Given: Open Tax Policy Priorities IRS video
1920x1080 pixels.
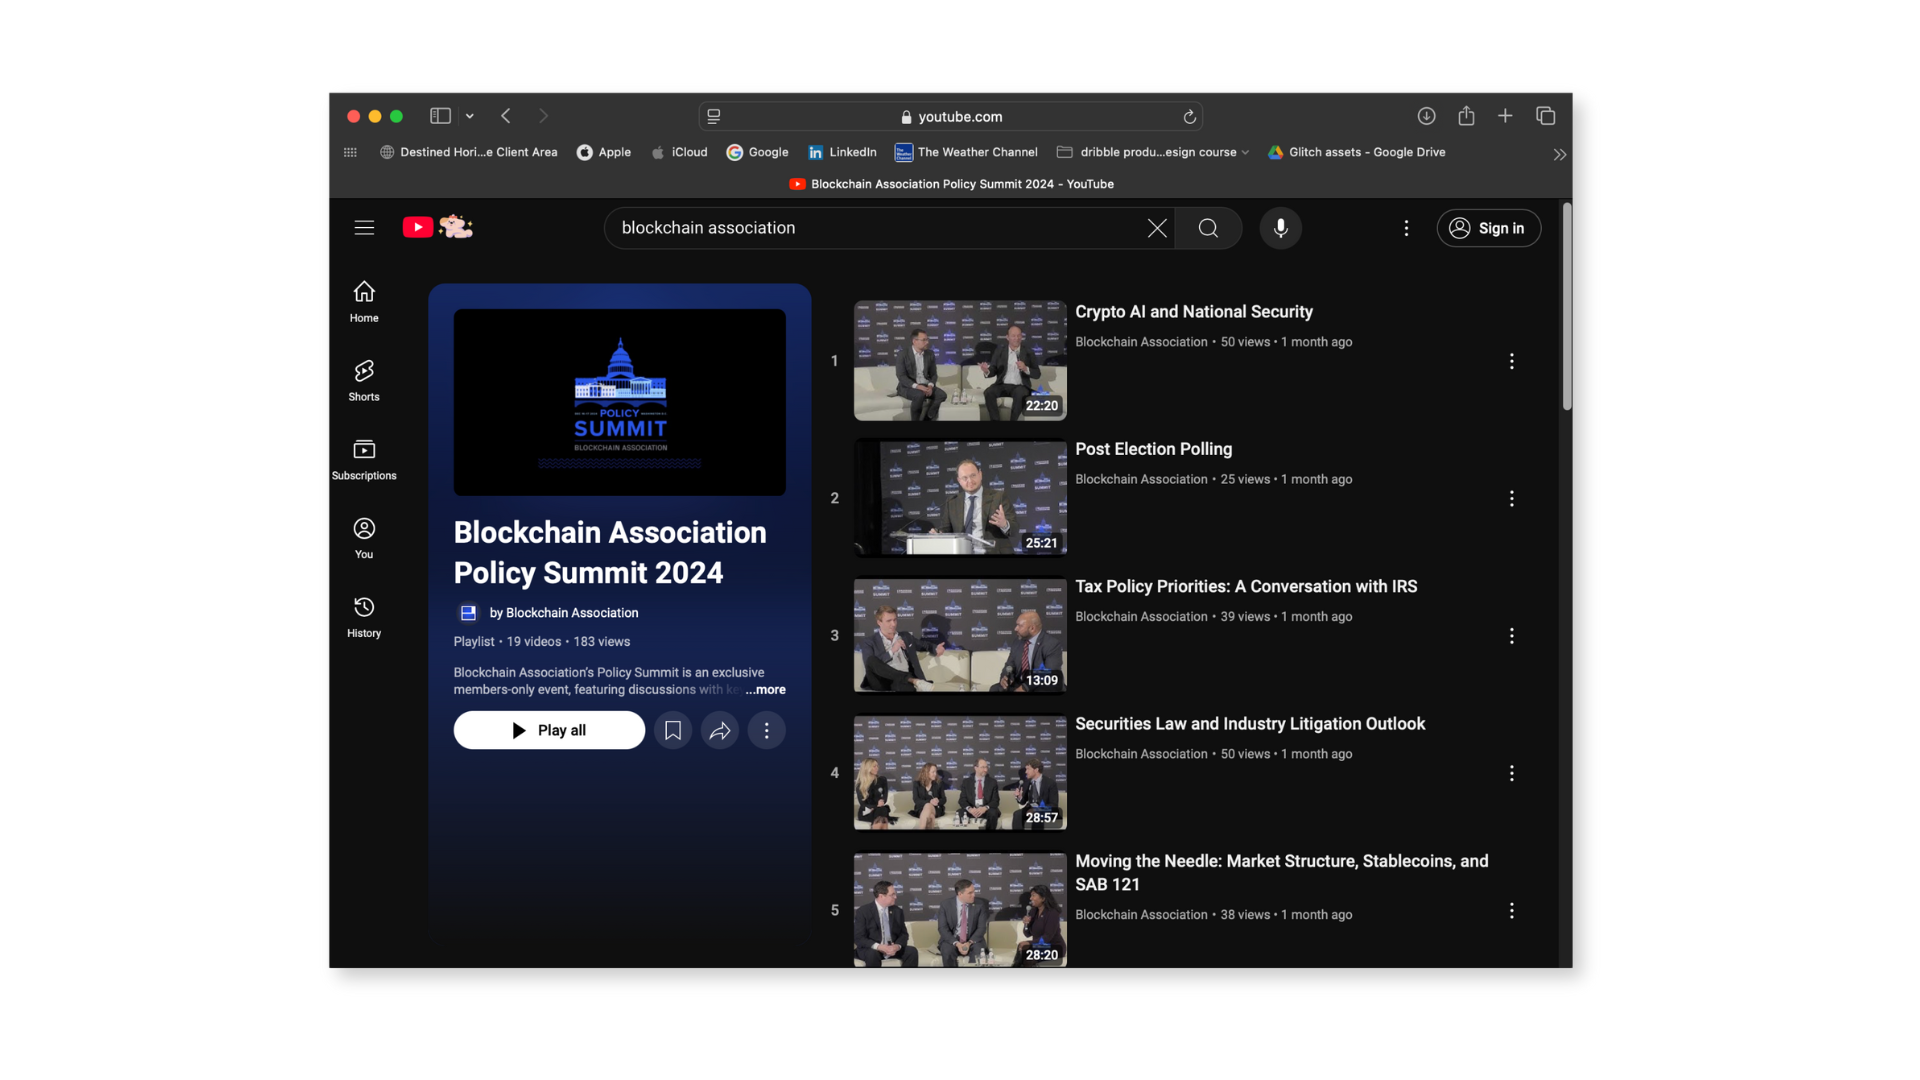Looking at the screenshot, I should click(x=1246, y=587).
